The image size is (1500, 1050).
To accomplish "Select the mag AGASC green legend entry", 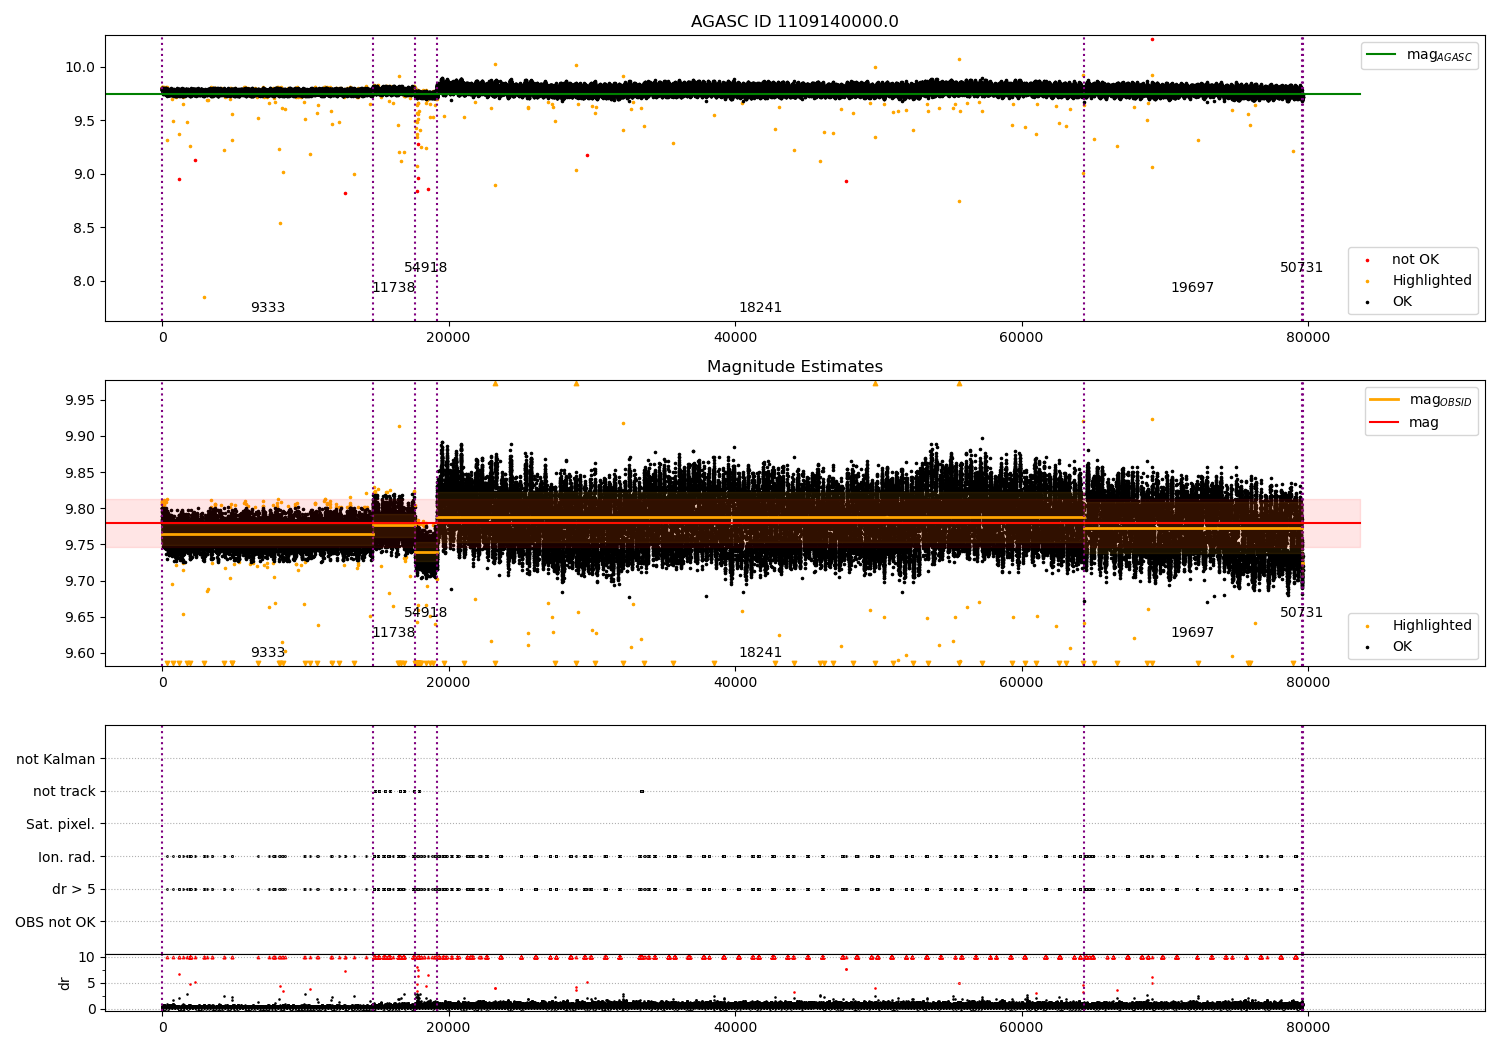I will (x=1420, y=55).
